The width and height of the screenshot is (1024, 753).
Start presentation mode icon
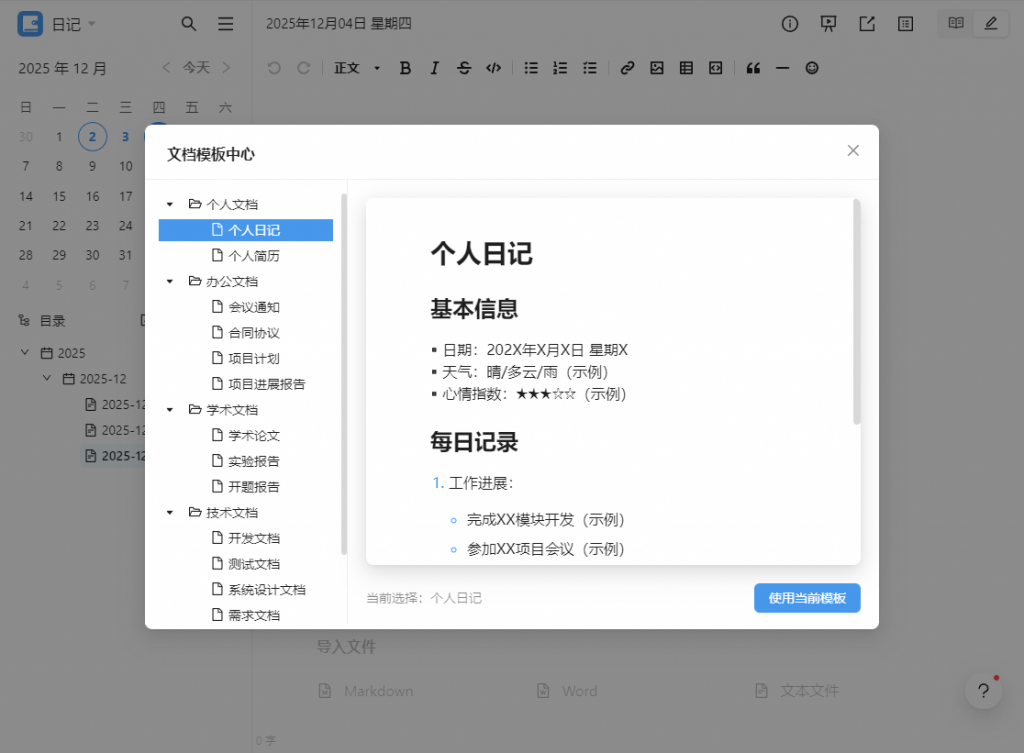828,24
